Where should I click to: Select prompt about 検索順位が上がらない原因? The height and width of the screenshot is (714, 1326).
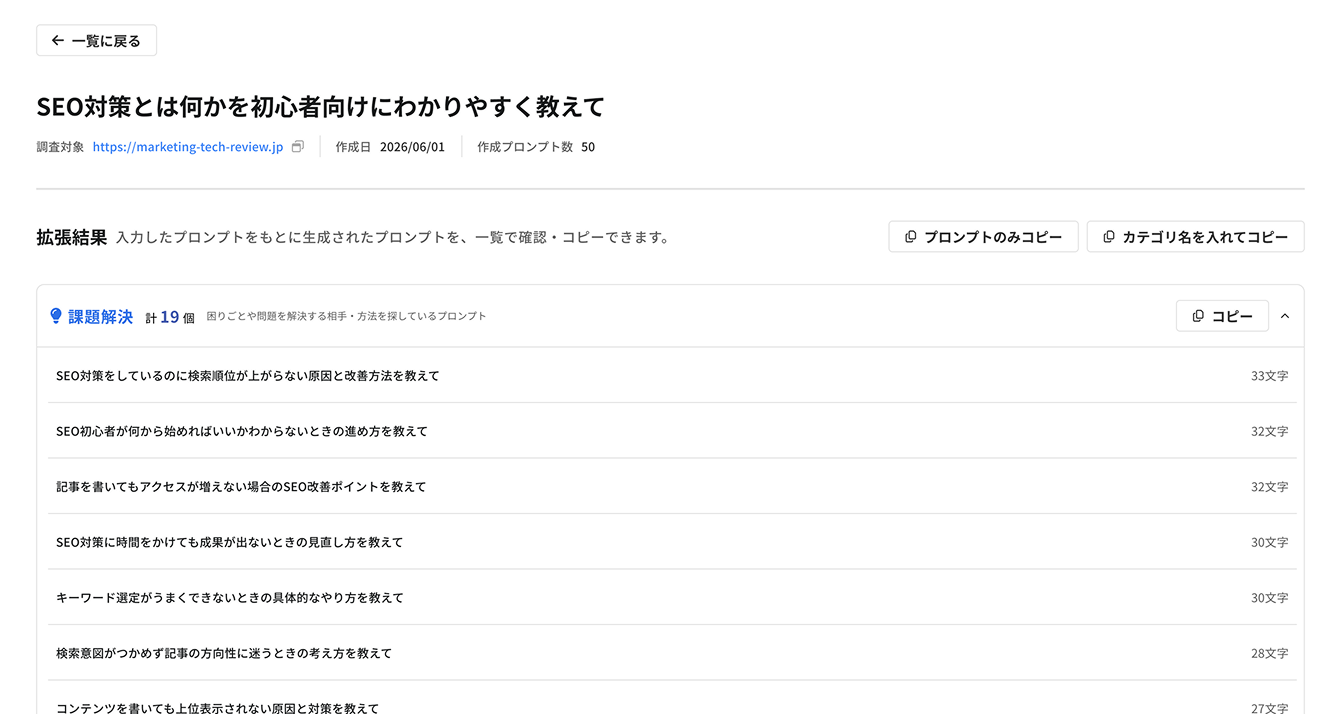[x=672, y=376]
